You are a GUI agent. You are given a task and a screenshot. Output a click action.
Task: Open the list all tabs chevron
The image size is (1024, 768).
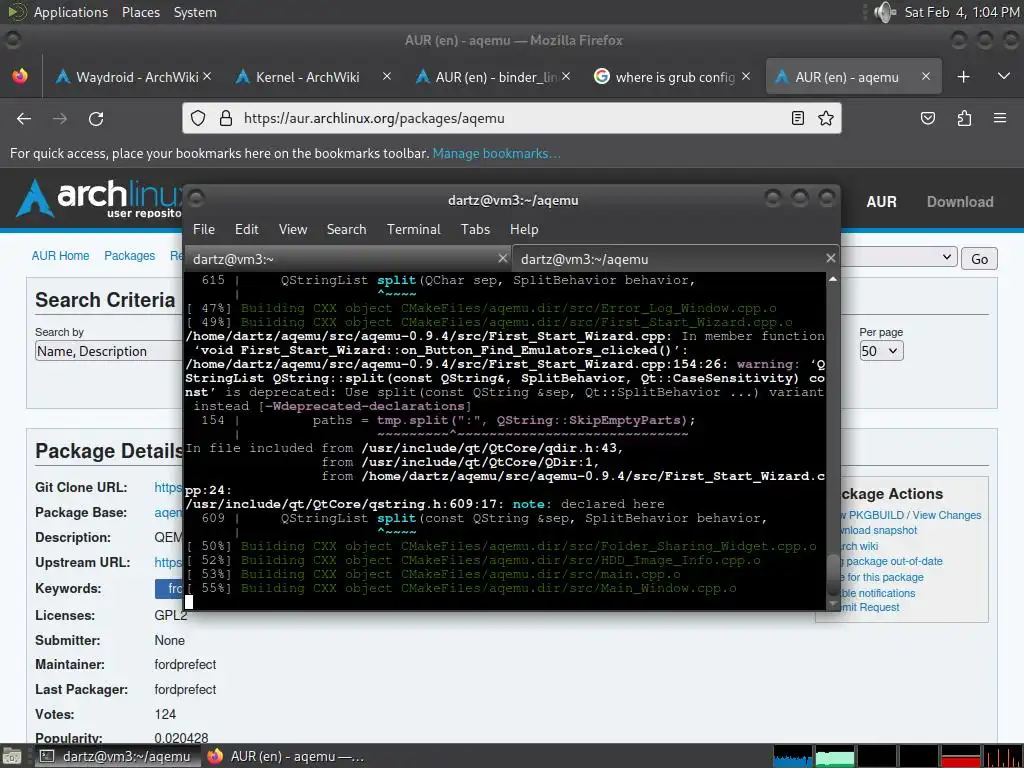coord(1004,77)
